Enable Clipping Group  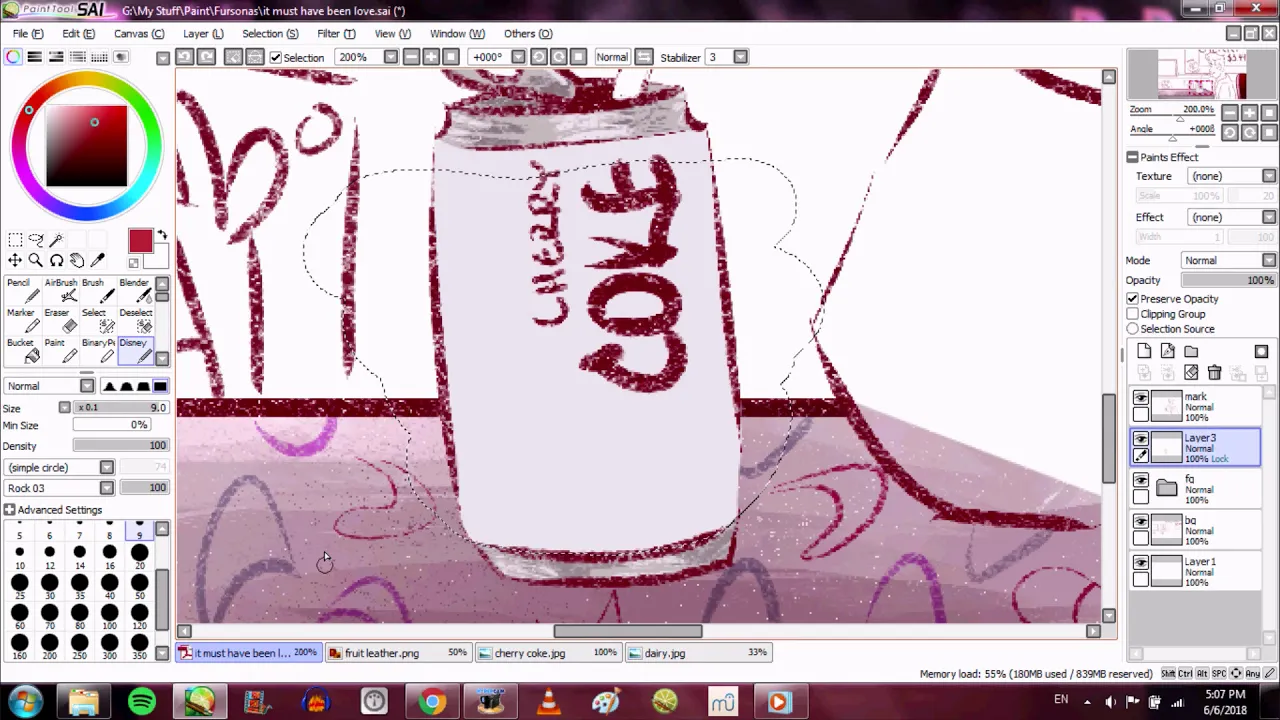coord(1132,314)
